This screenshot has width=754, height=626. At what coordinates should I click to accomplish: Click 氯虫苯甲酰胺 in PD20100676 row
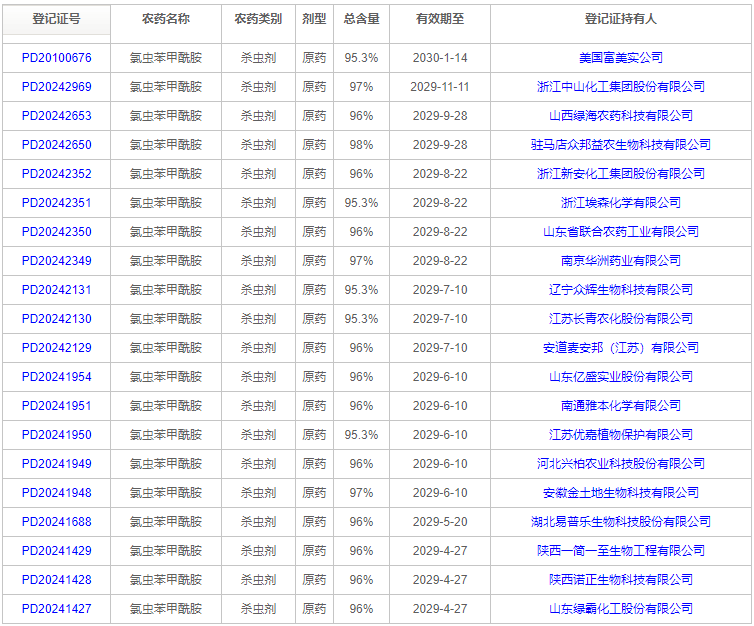tap(166, 58)
